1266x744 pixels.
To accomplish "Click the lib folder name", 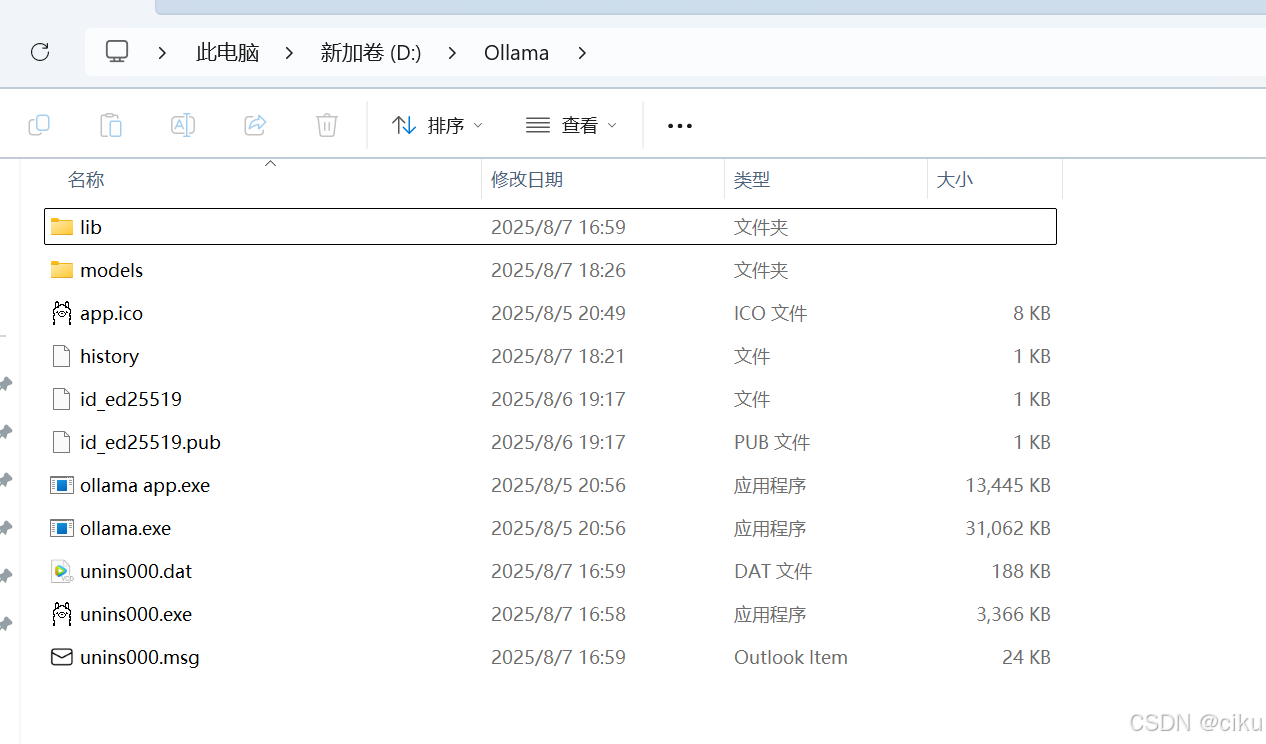I will (x=91, y=227).
